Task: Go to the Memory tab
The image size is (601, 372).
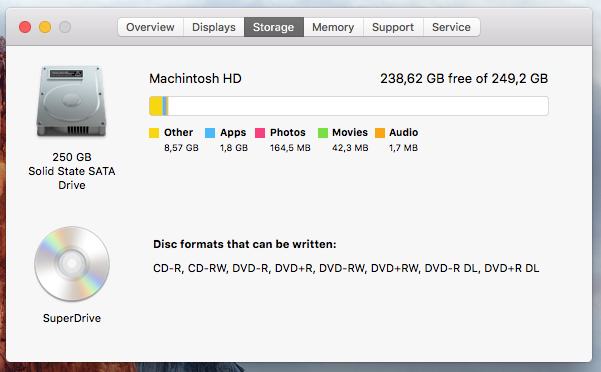Action: (x=333, y=27)
